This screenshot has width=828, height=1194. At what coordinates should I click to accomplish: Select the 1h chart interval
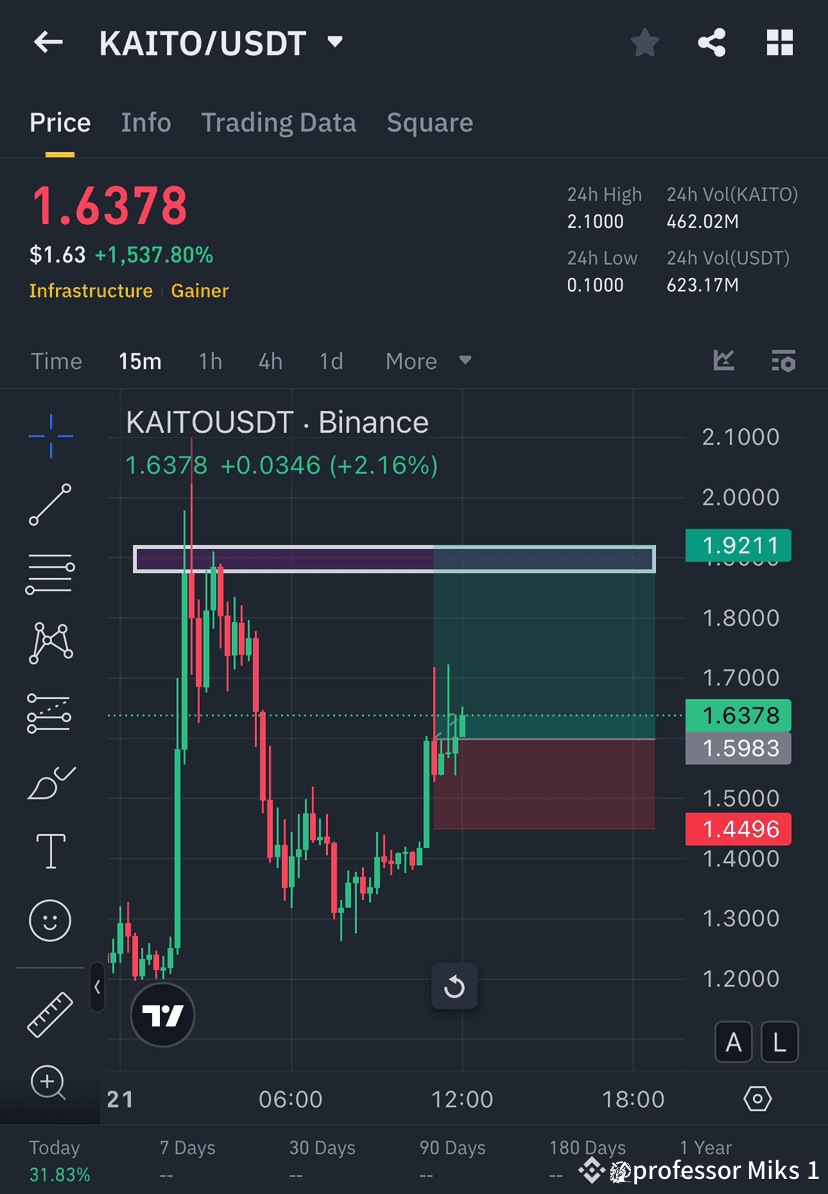click(210, 360)
